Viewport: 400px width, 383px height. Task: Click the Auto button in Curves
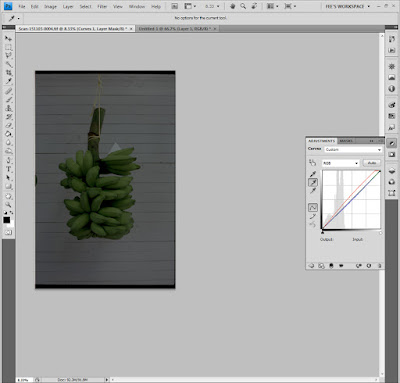[372, 163]
